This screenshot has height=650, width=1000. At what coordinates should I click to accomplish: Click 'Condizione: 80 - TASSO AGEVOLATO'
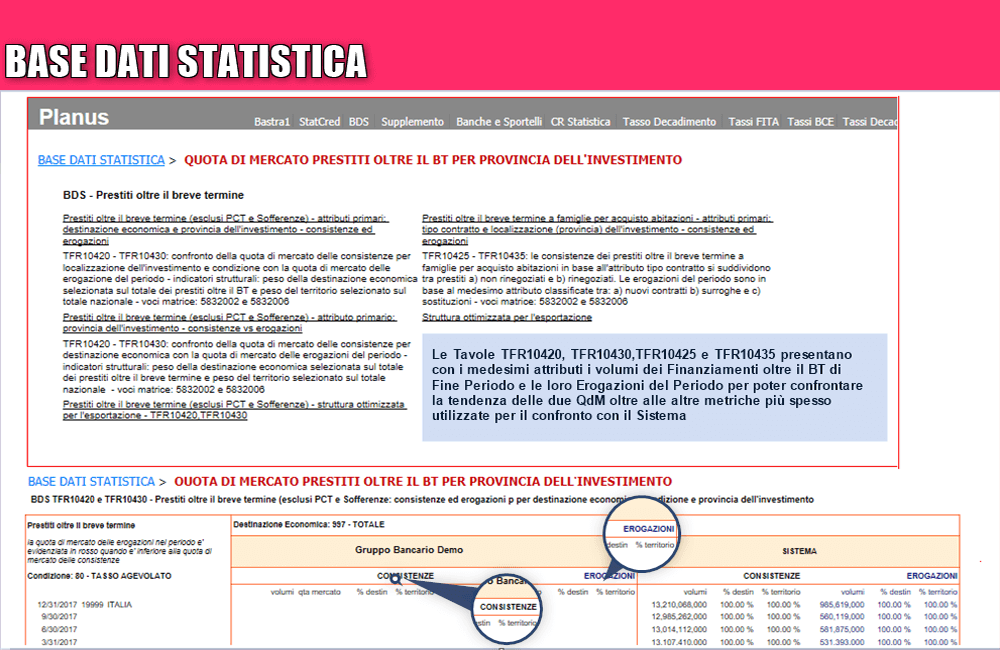[x=99, y=576]
